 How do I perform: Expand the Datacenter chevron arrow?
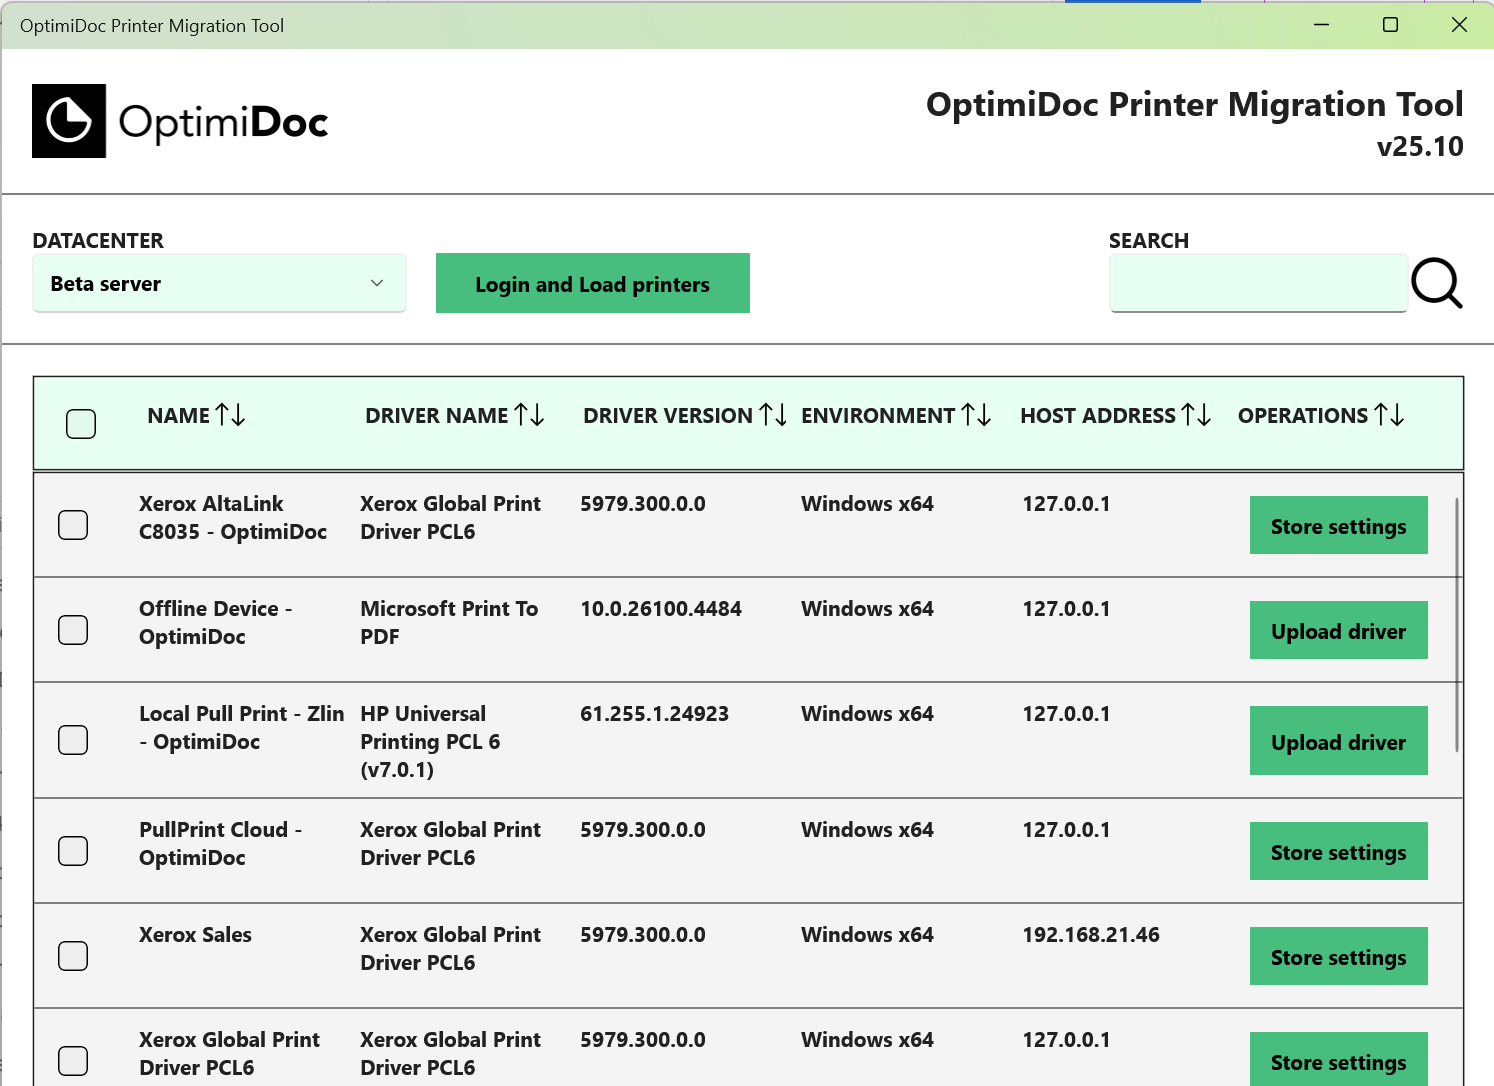pos(377,284)
